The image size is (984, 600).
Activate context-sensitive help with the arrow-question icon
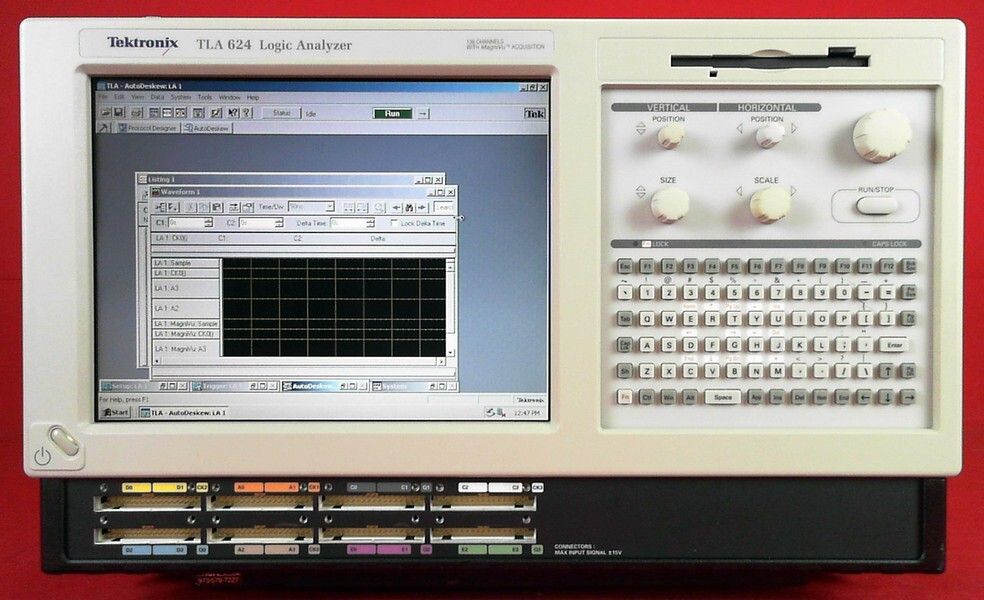click(x=233, y=113)
